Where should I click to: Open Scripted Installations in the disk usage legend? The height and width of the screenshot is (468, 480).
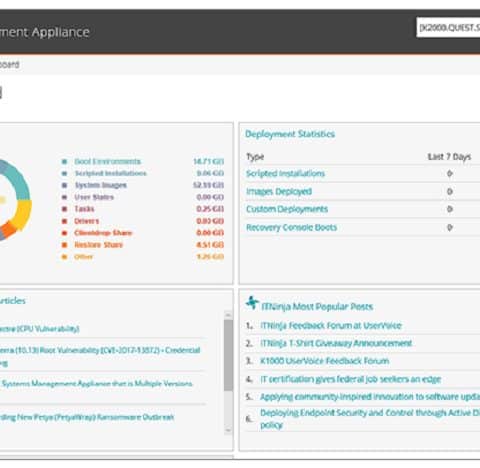click(110, 173)
